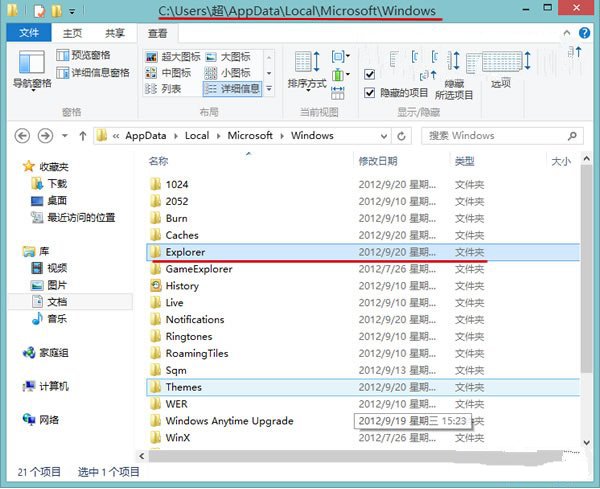Refresh the folder view

401,136
